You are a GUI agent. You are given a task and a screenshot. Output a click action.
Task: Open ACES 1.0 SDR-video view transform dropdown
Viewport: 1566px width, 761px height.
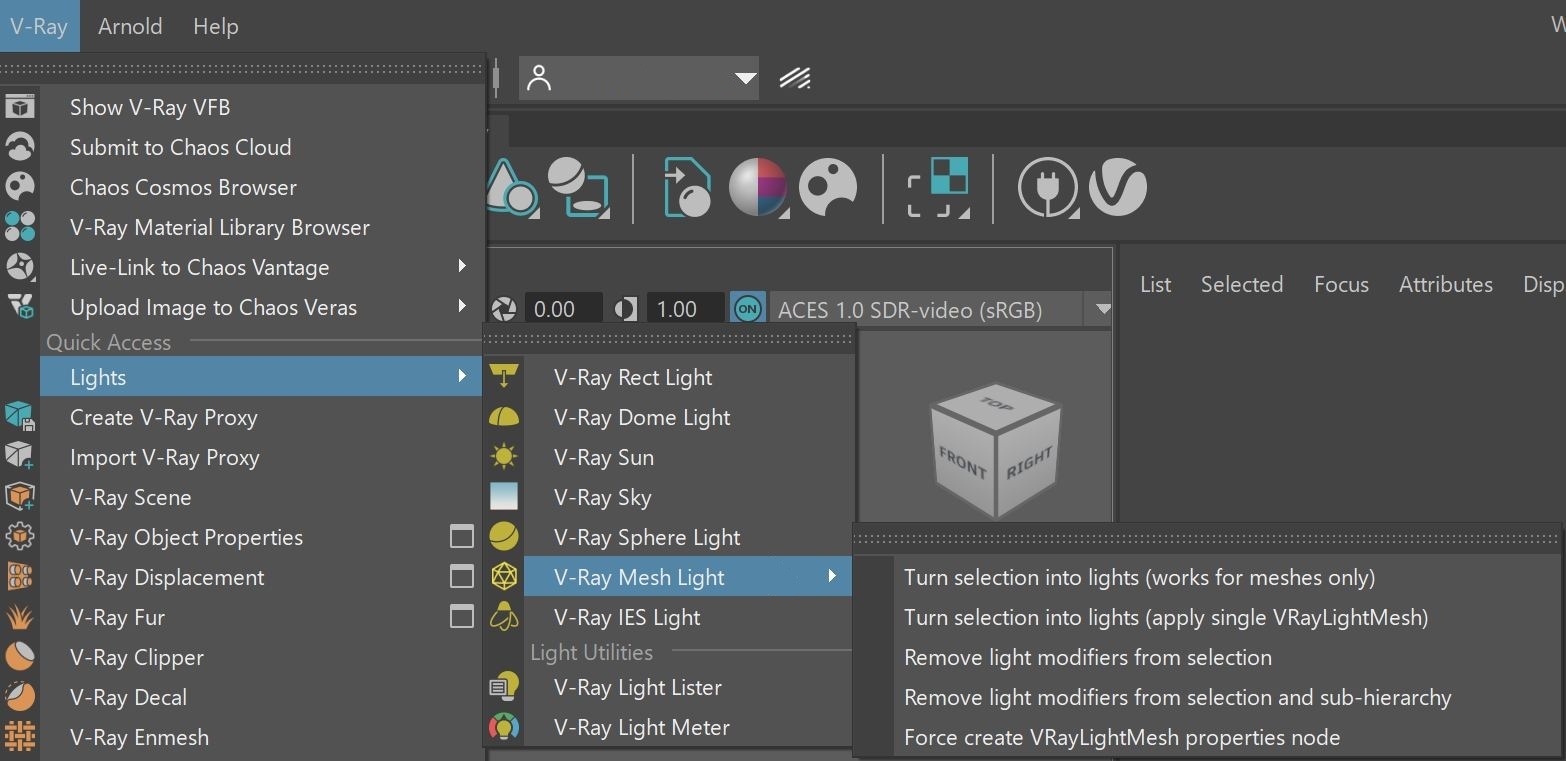941,309
